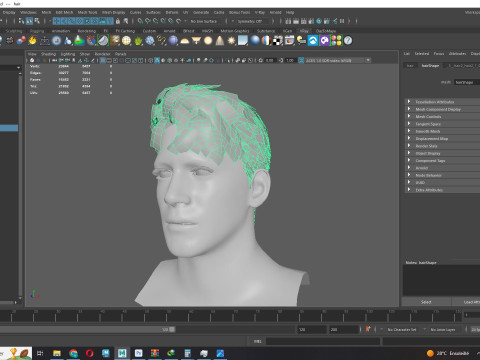Click the green plant shelf icon
480x360 pixels.
point(138,41)
